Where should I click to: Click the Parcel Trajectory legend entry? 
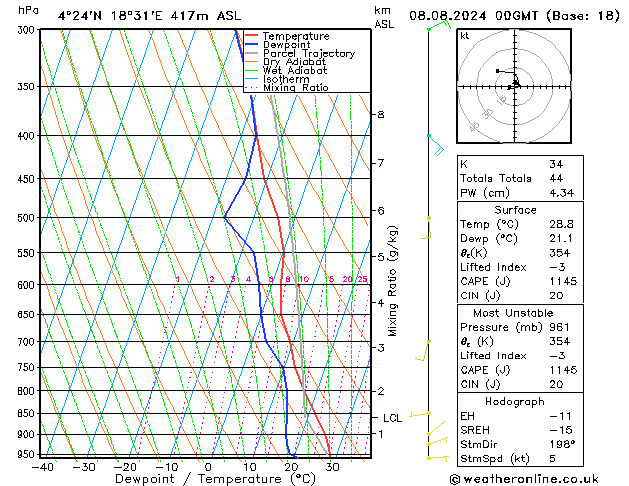pos(300,53)
